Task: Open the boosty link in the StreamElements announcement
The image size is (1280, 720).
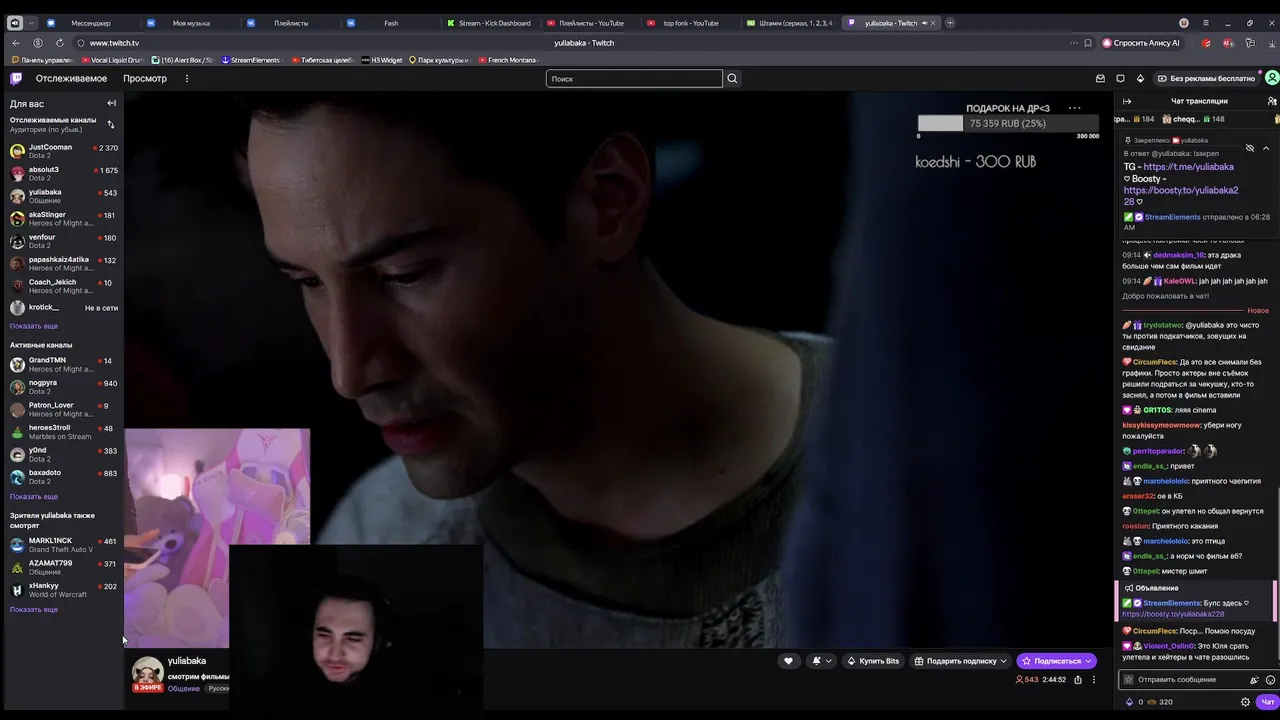Action: [x=1173, y=614]
